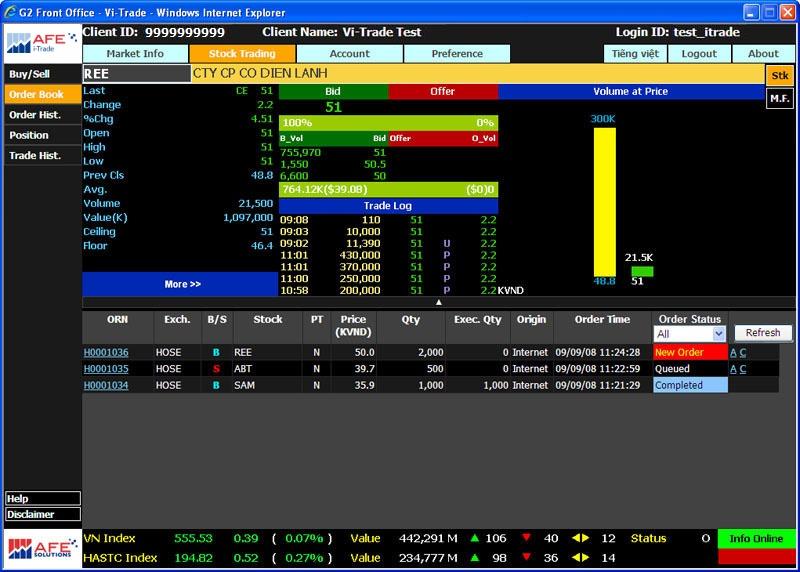Click the Completed status cell
This screenshot has width=800, height=572.
pyautogui.click(x=690, y=385)
